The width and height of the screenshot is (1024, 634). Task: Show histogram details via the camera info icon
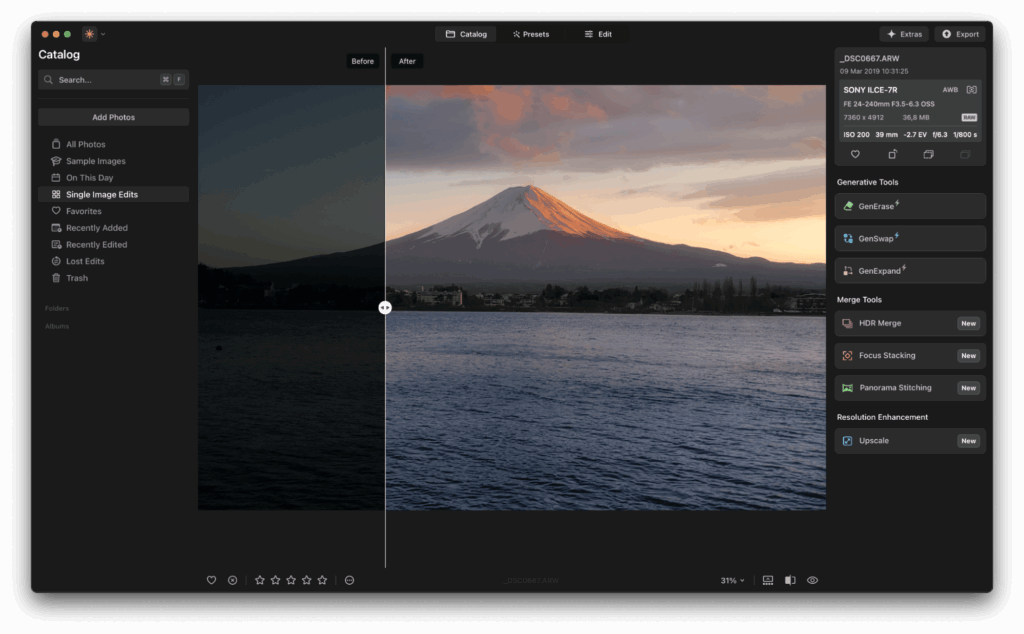click(x=971, y=89)
